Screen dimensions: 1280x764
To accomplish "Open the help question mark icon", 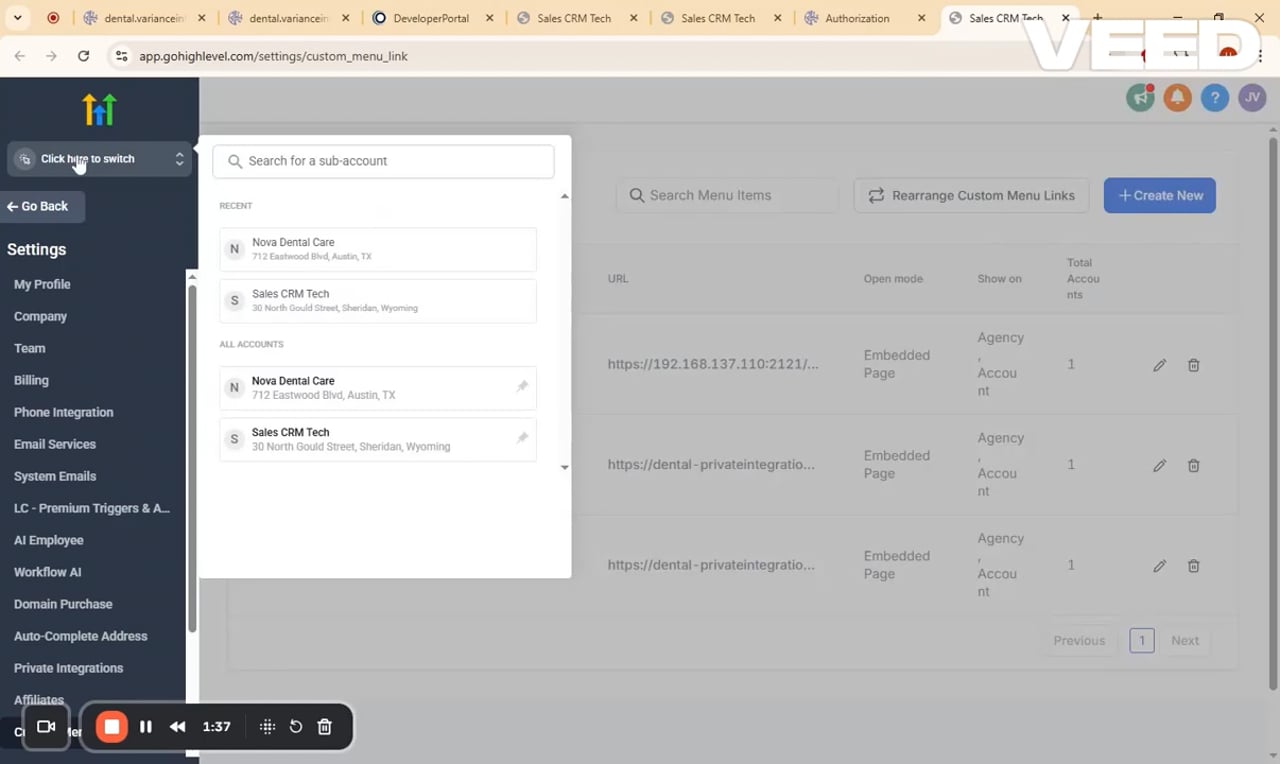I will coord(1215,97).
